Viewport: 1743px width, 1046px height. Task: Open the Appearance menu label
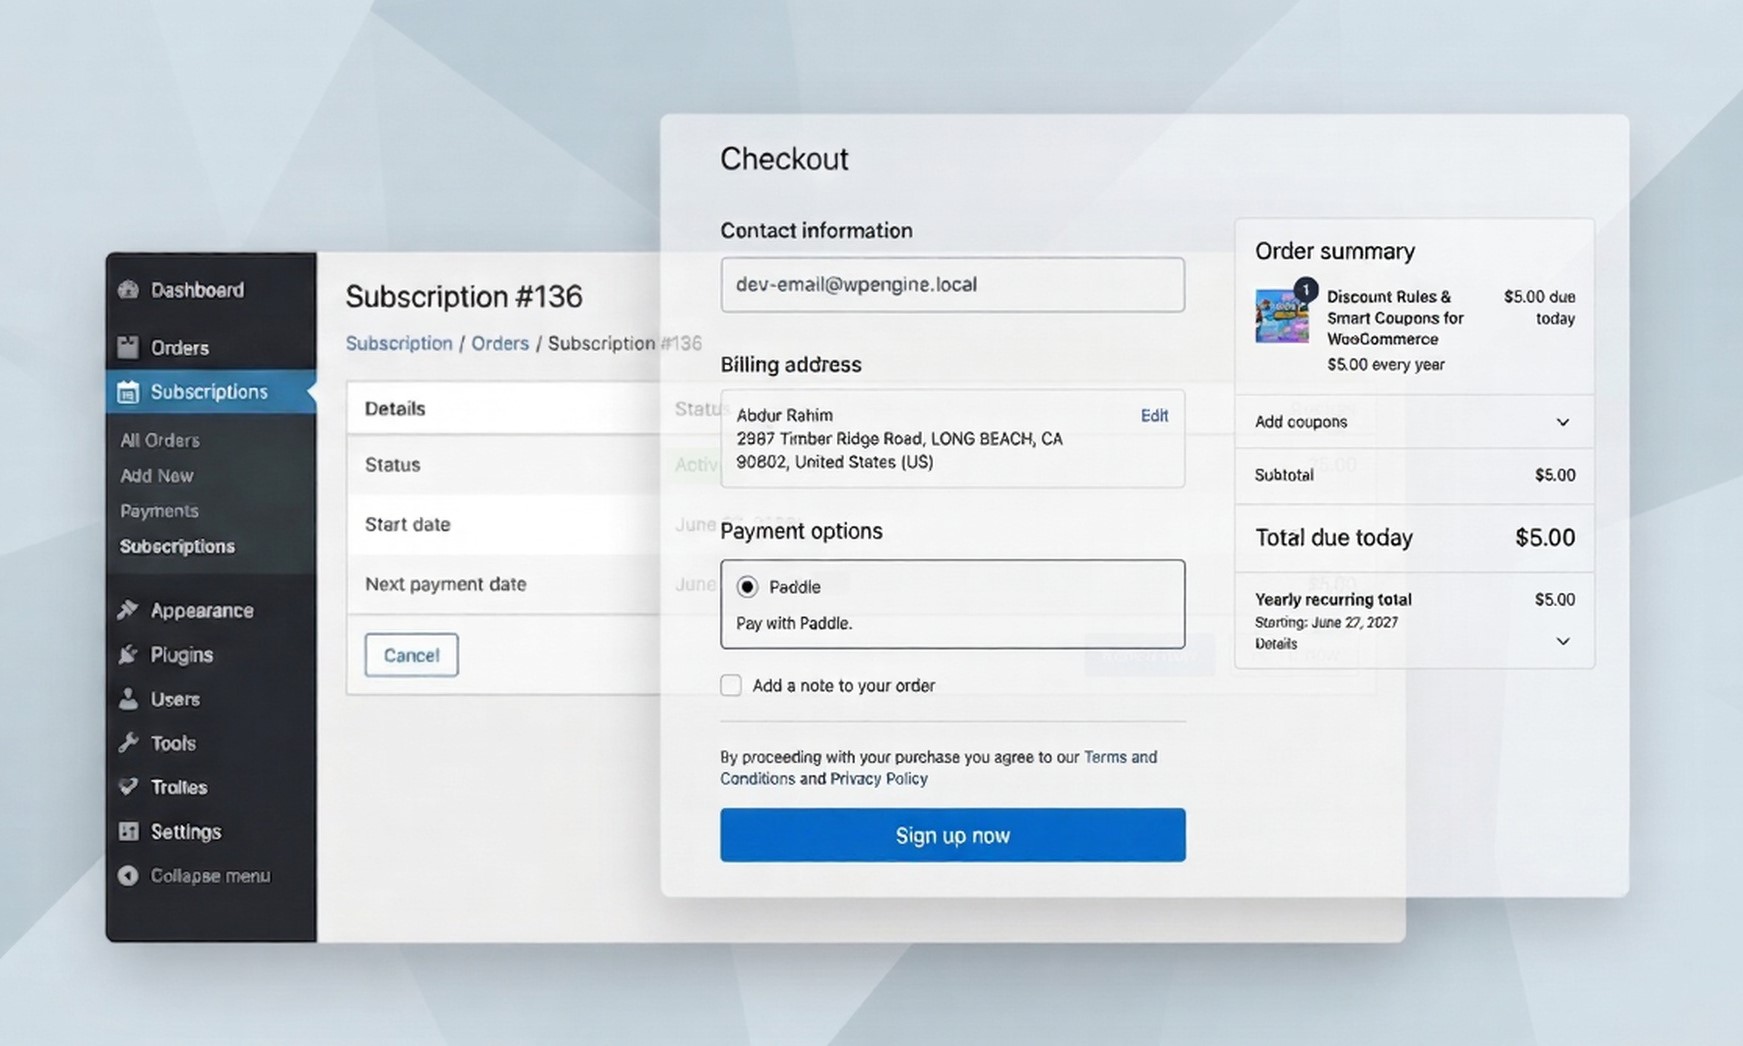tap(202, 610)
